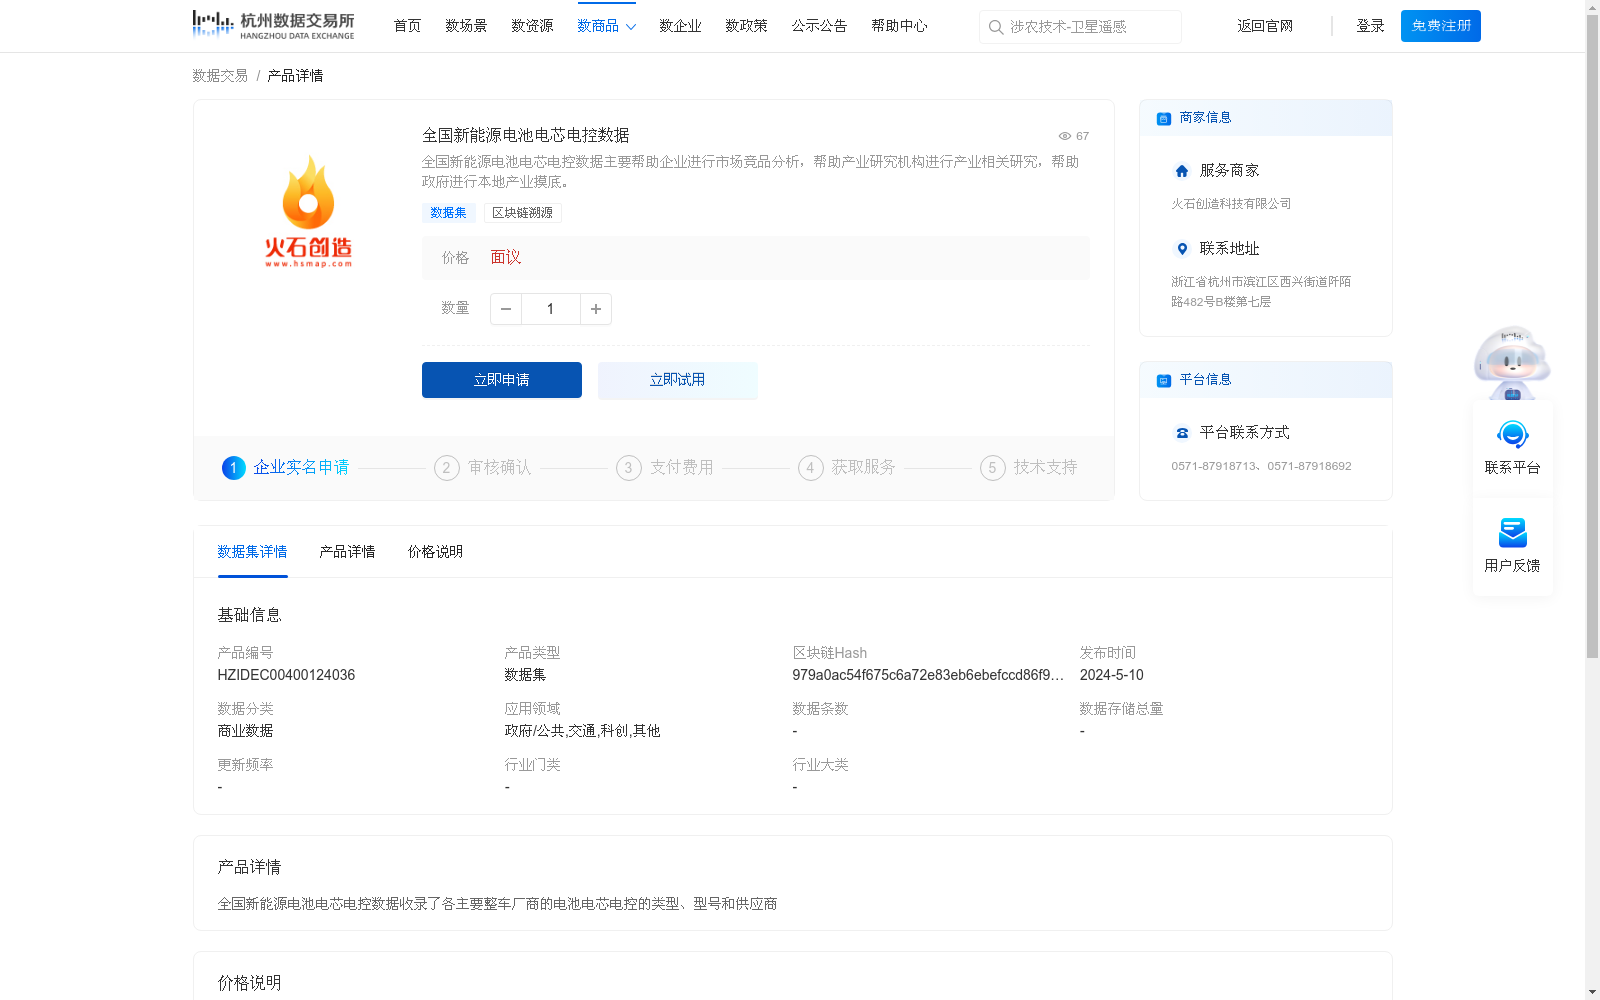
Task: Click the telephone icon beside 平台联系方式
Action: click(1182, 433)
